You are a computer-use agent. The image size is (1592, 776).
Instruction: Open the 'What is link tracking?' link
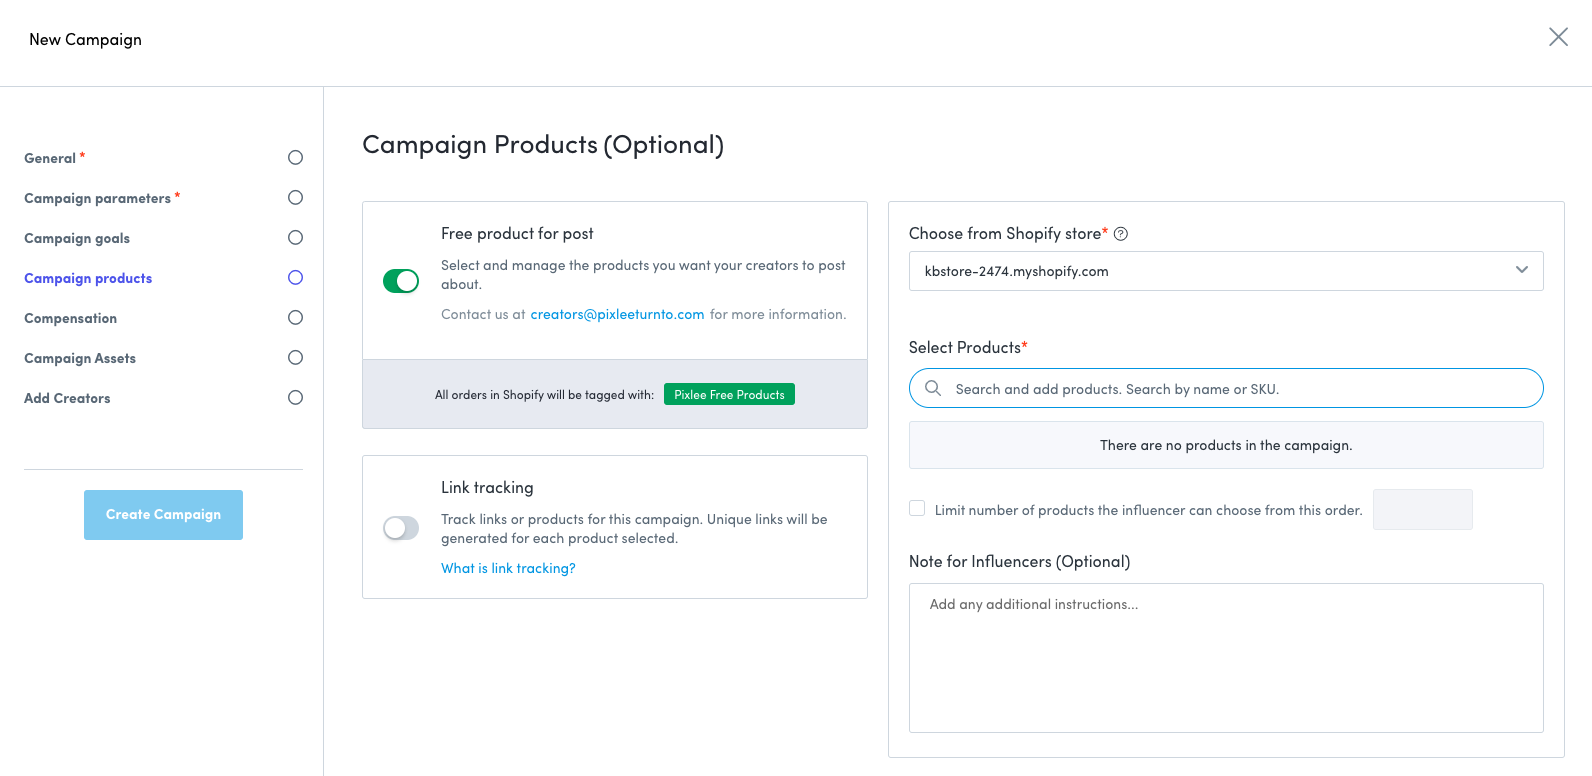(508, 568)
